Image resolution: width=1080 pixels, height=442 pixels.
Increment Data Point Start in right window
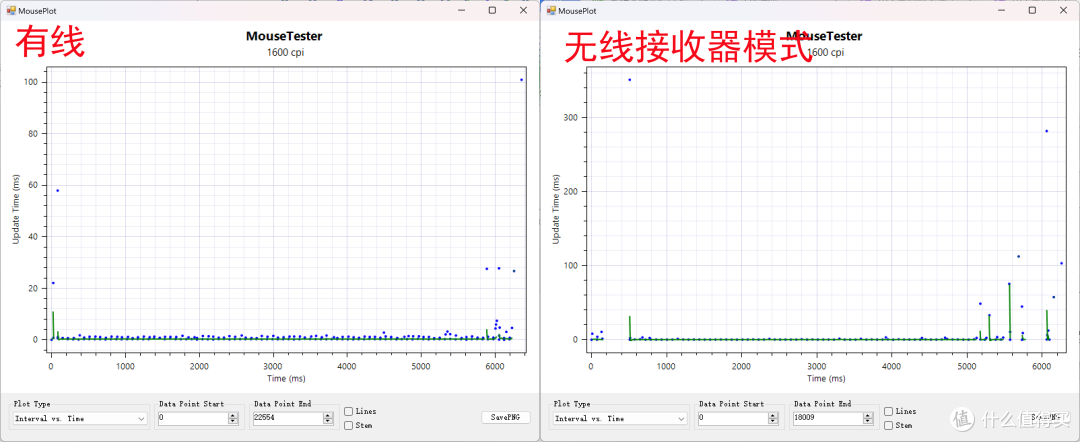[x=773, y=415]
